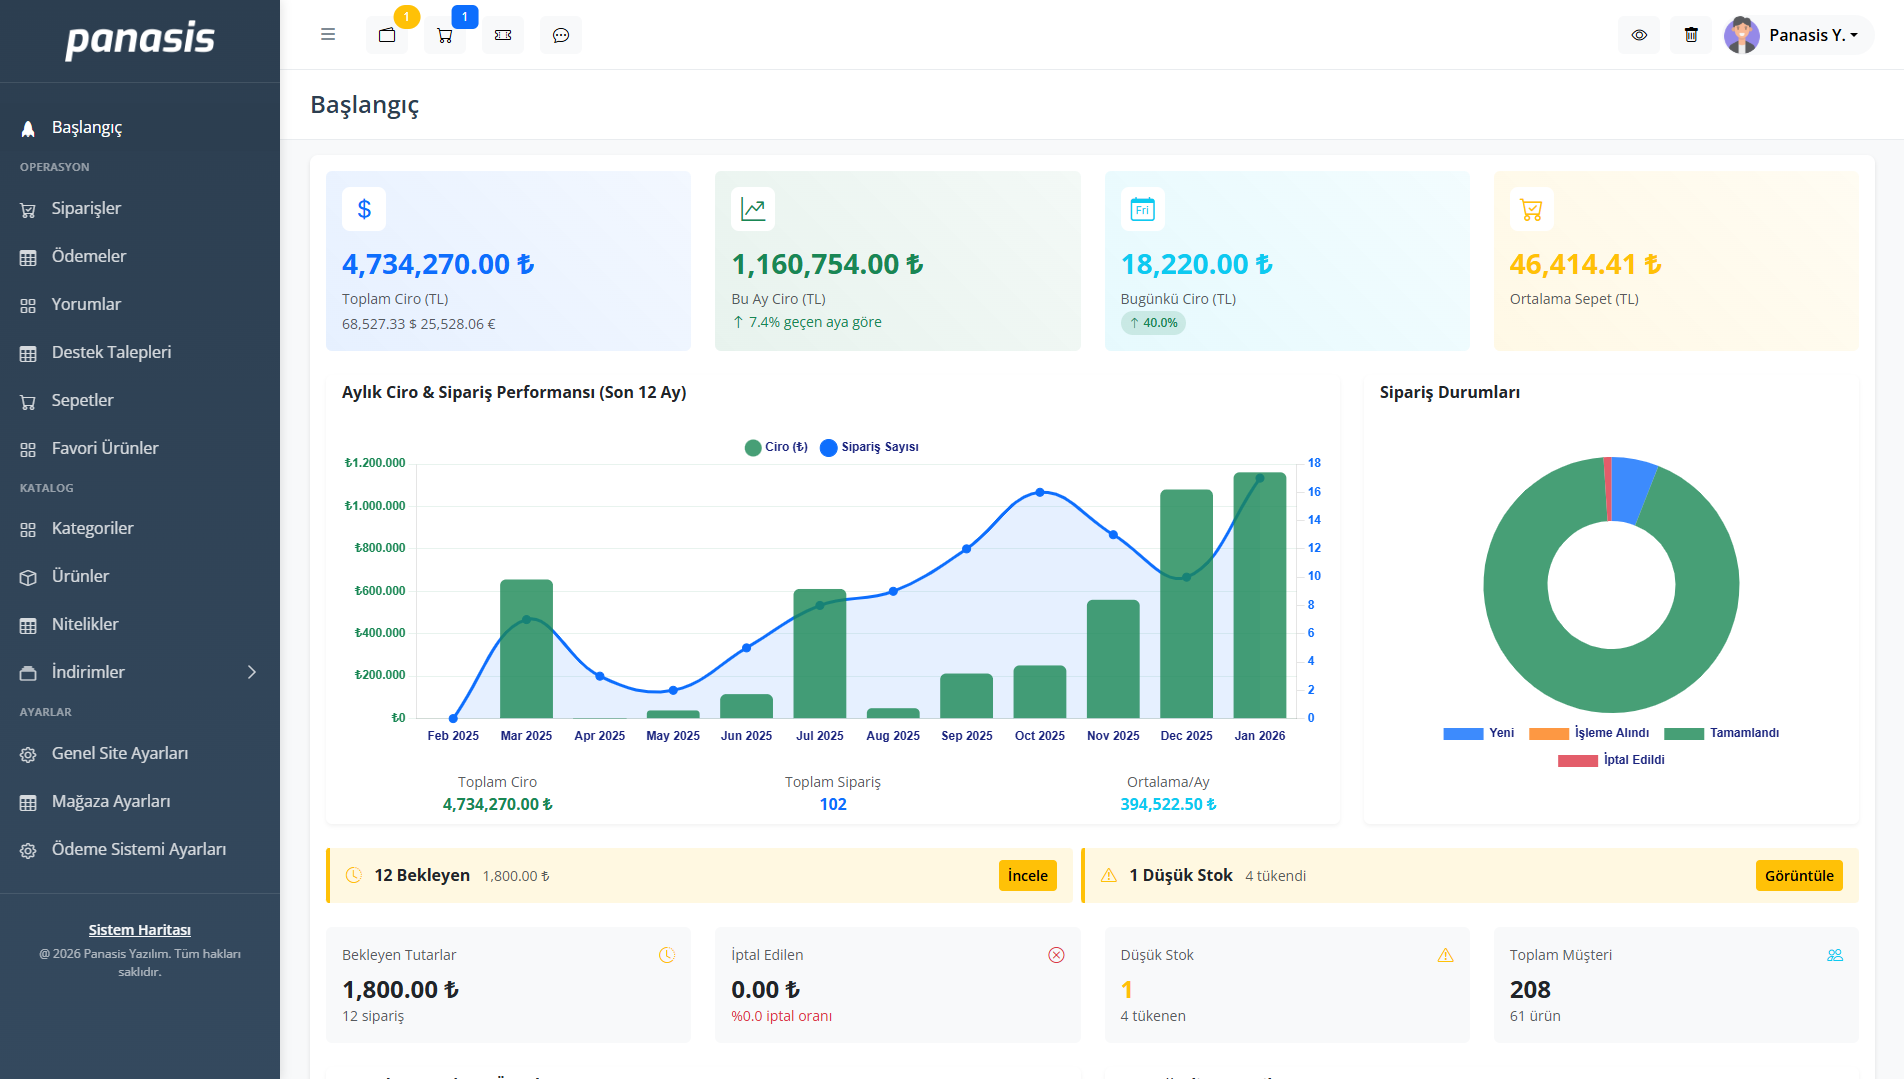This screenshot has width=1904, height=1079.
Task: Toggle the Sipariş Sayısı chart legend
Action: point(868,447)
